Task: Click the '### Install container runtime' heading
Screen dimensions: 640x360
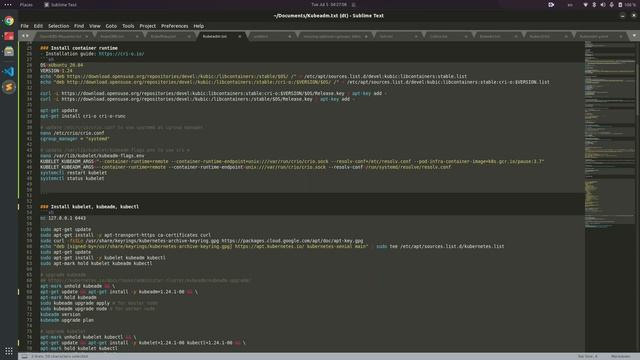Action: click(x=79, y=48)
